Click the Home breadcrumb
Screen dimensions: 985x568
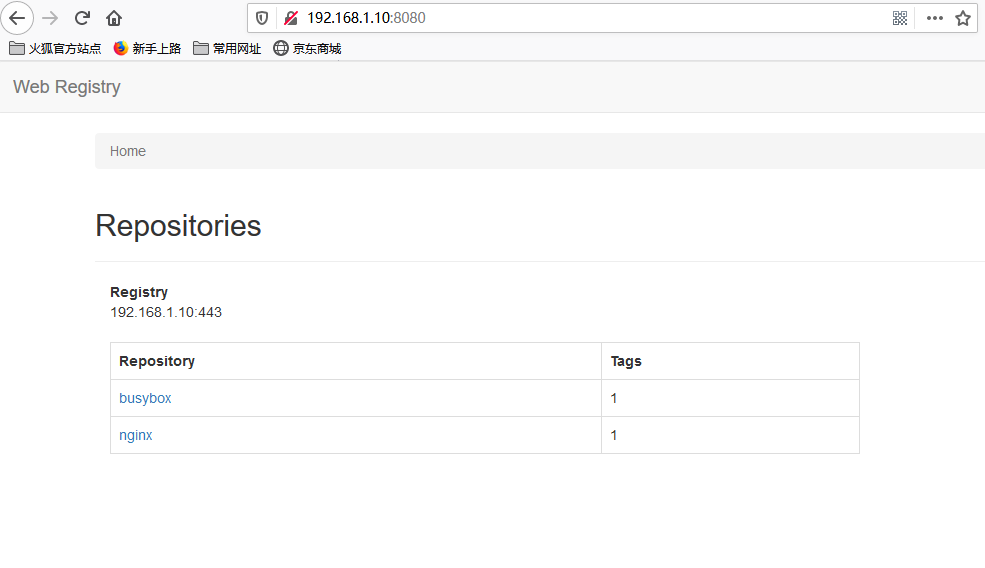[x=128, y=151]
